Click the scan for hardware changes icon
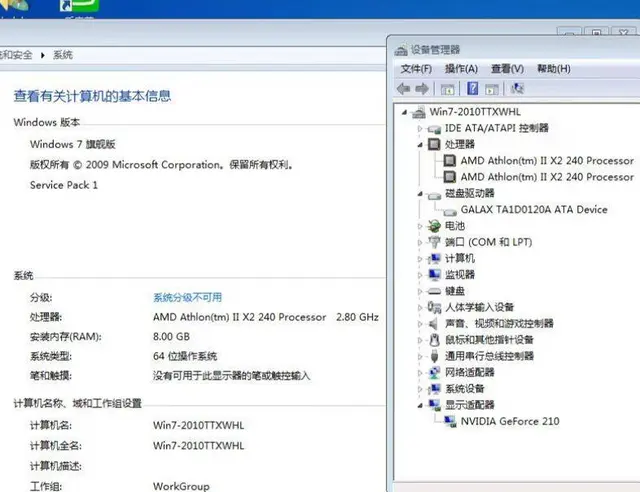The image size is (640, 492). [x=517, y=88]
